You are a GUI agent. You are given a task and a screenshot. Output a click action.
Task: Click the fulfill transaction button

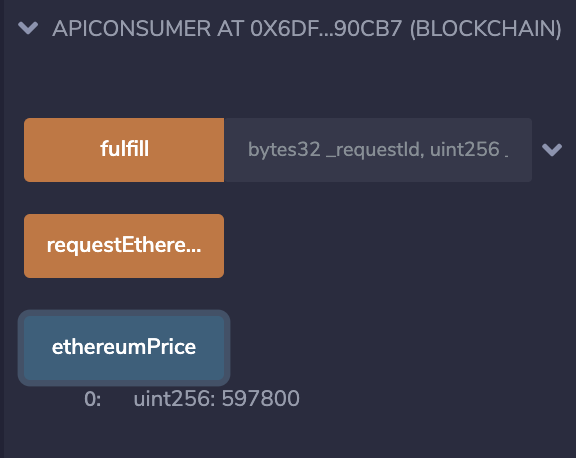[x=124, y=150]
